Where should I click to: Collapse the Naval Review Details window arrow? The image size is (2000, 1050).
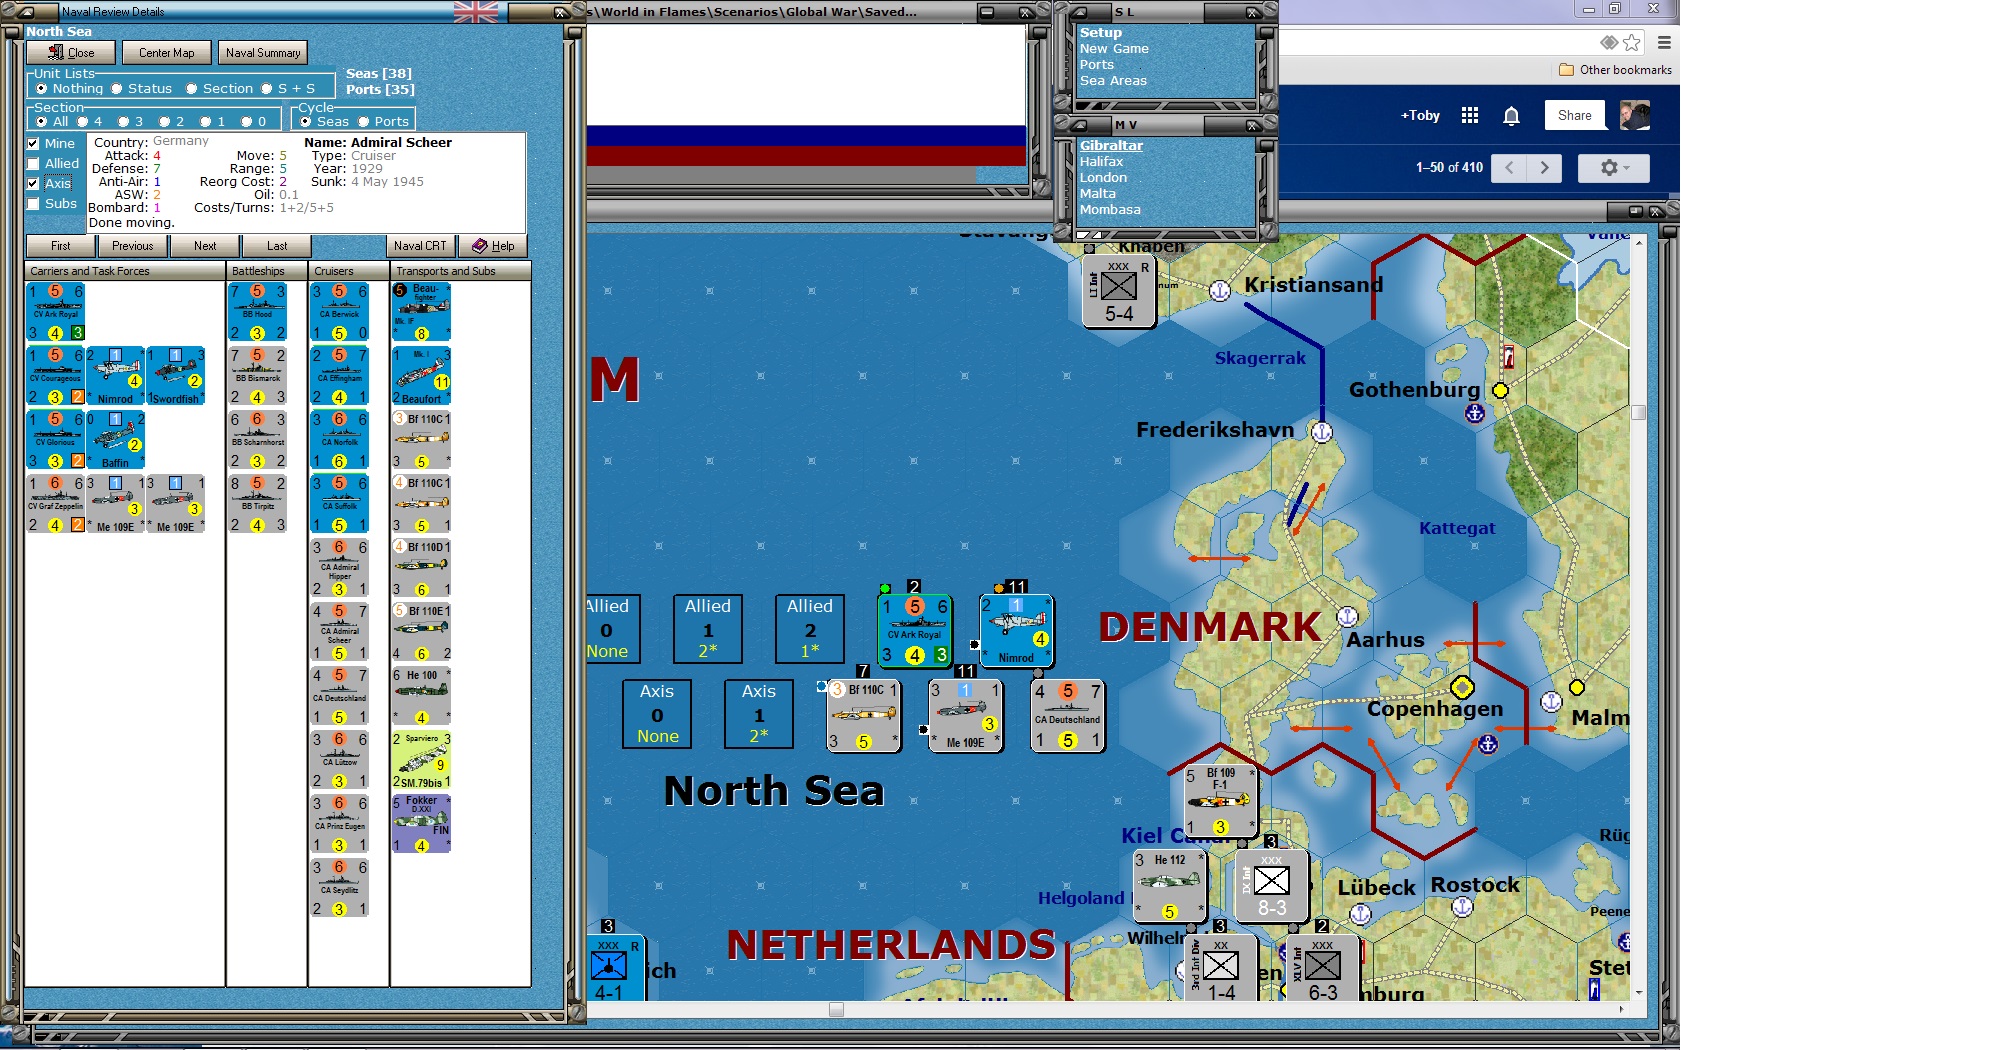(x=24, y=12)
